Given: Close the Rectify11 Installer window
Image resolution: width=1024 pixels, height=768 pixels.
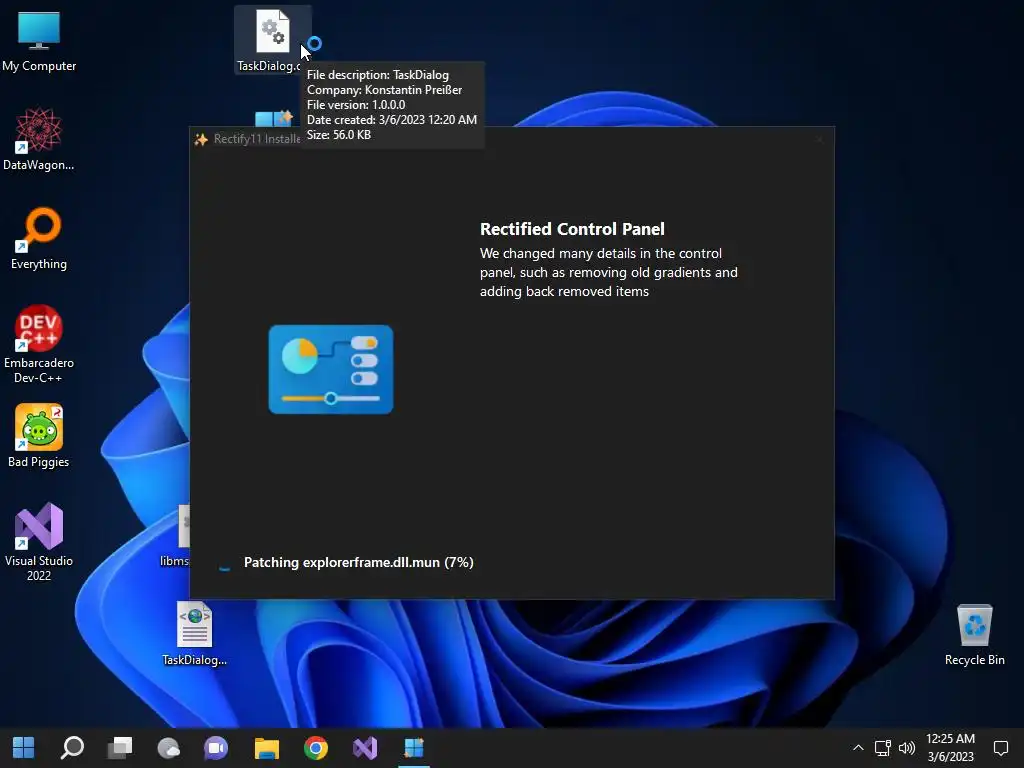Looking at the screenshot, I should (x=819, y=139).
